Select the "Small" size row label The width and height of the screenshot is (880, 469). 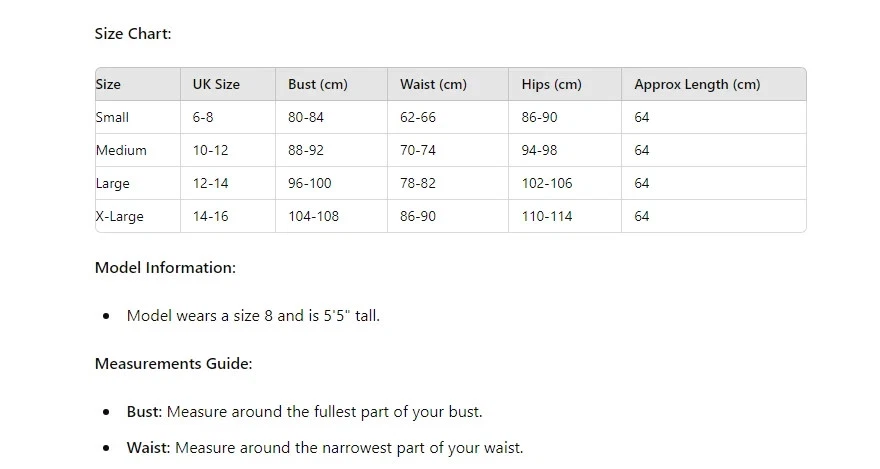(x=112, y=118)
